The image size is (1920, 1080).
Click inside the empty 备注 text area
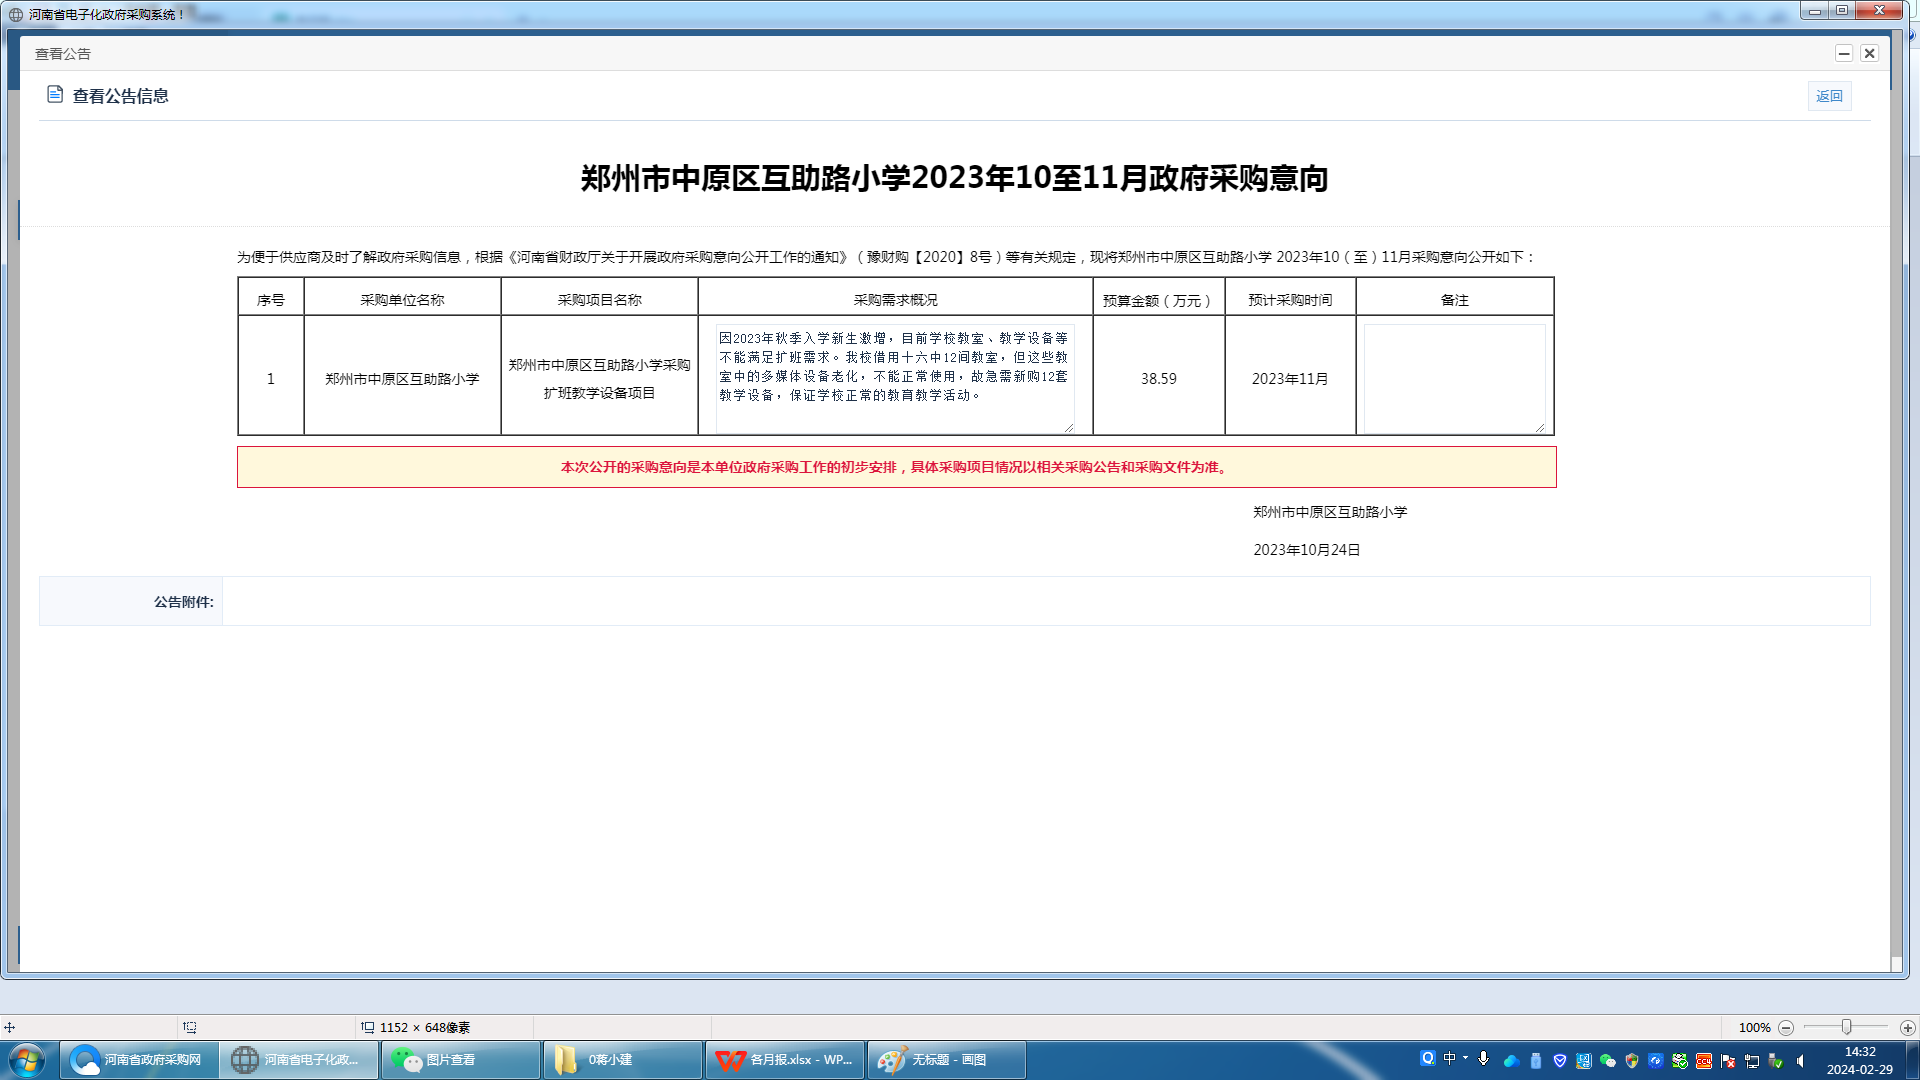(x=1454, y=378)
